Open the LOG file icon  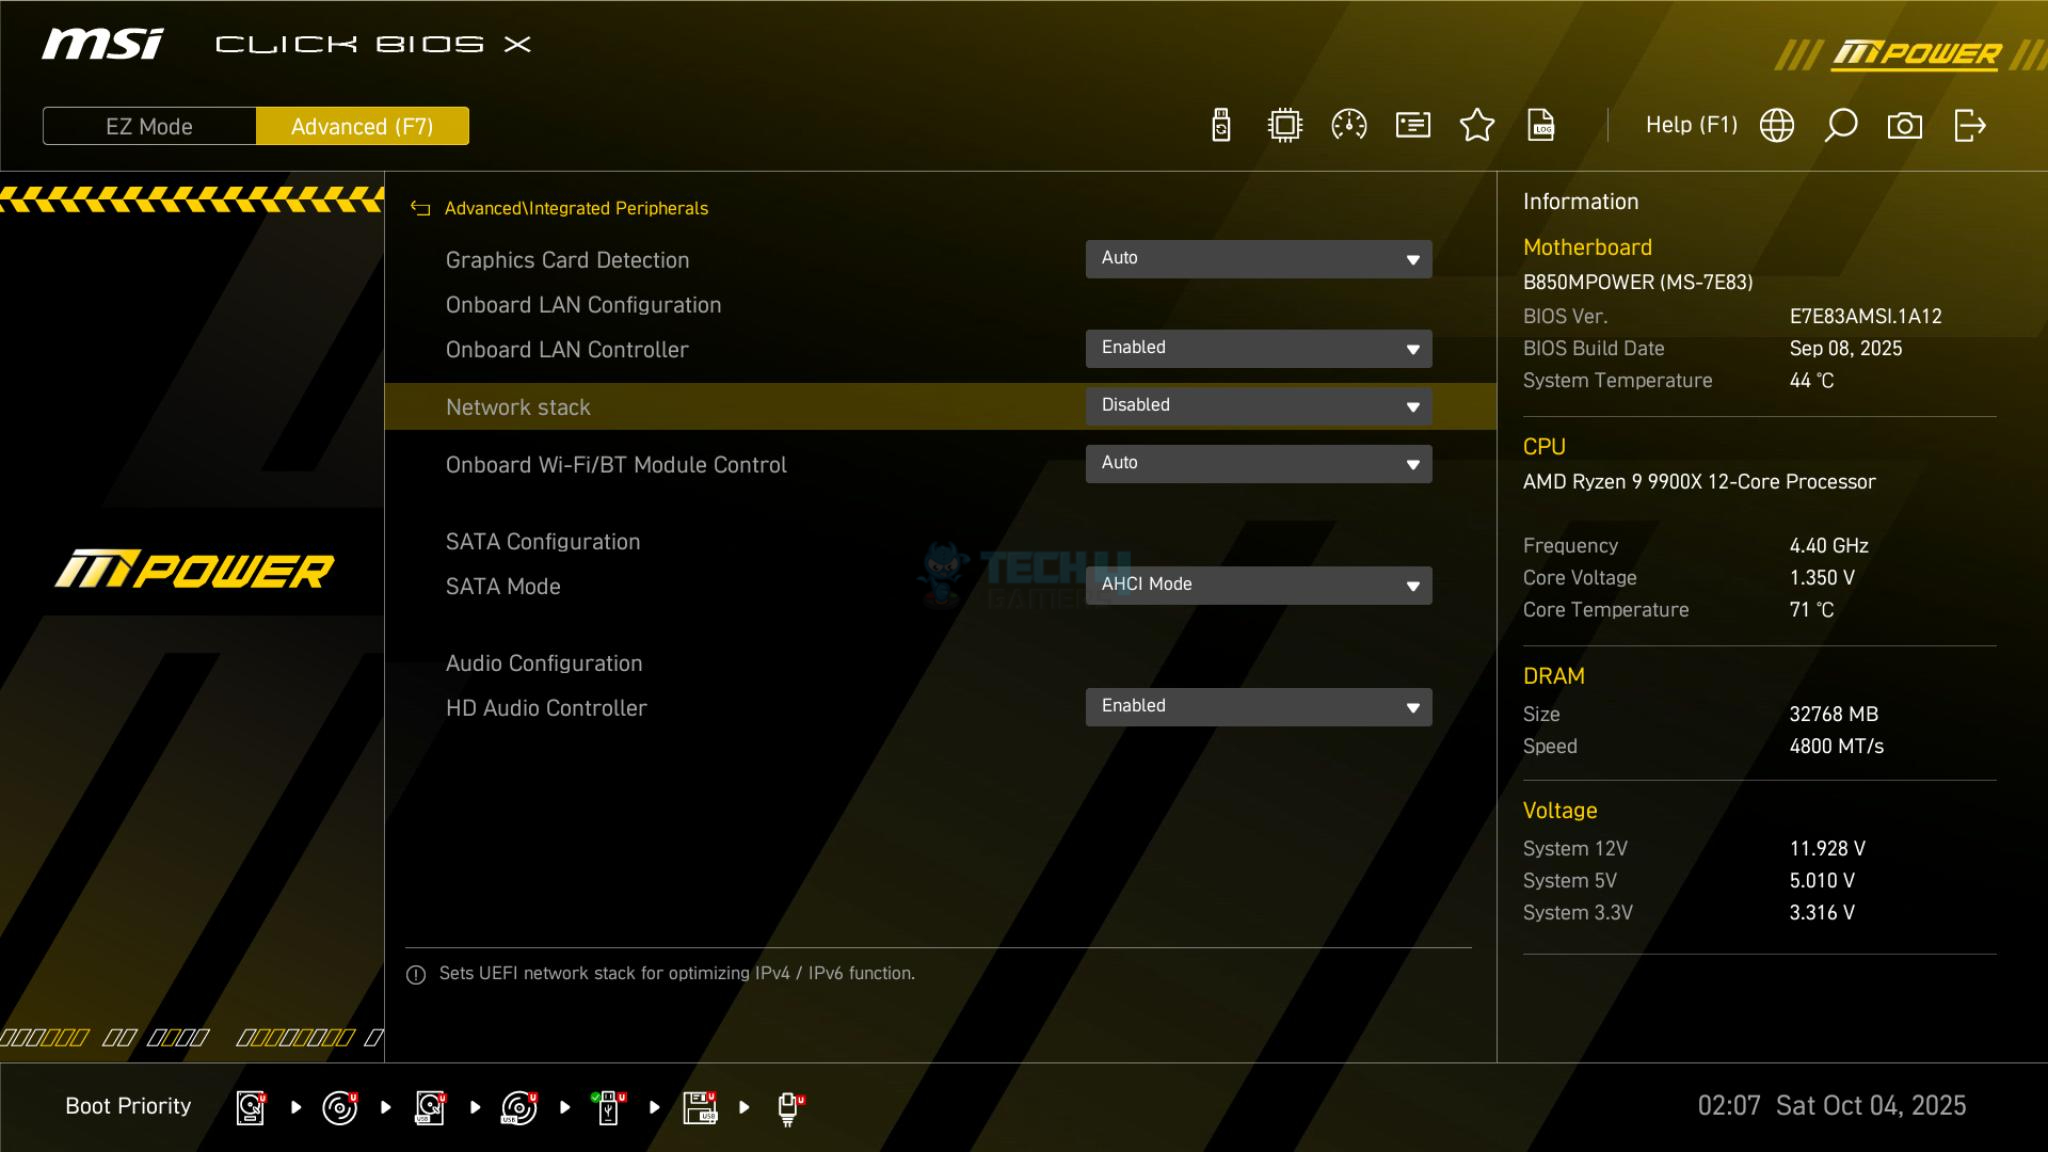(1541, 126)
